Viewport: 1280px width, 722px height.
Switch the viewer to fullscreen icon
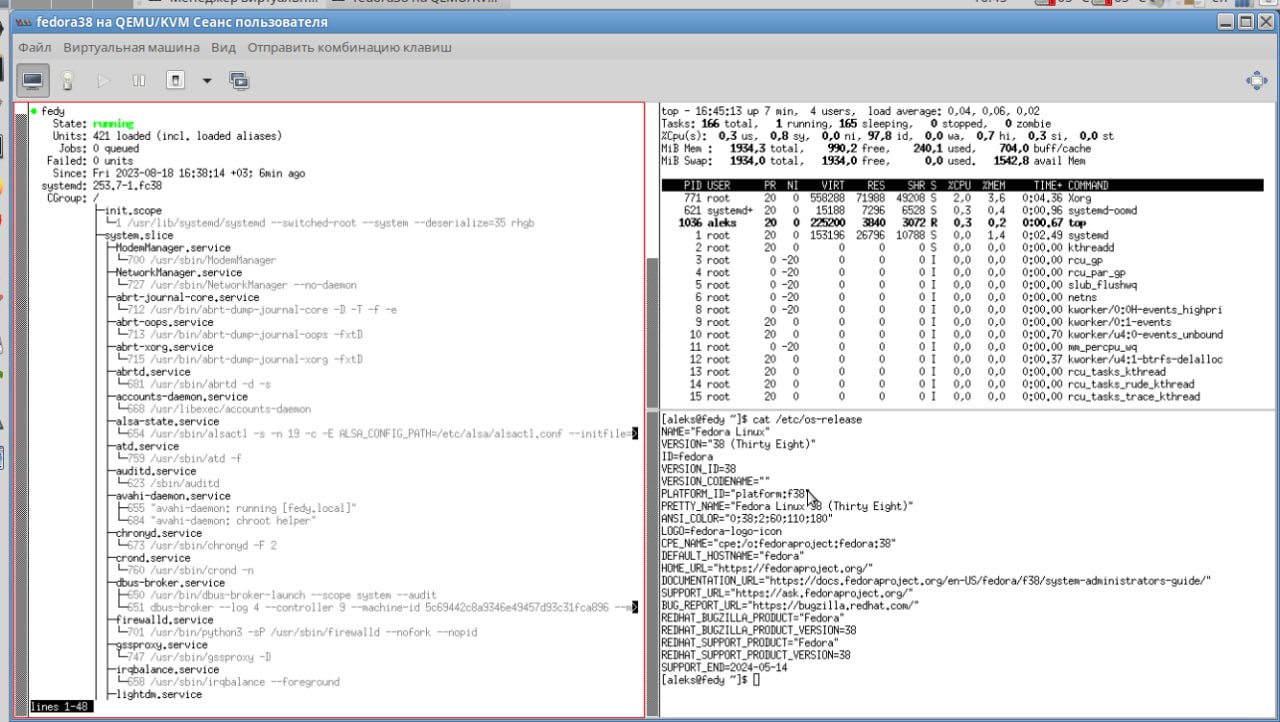coord(1256,81)
